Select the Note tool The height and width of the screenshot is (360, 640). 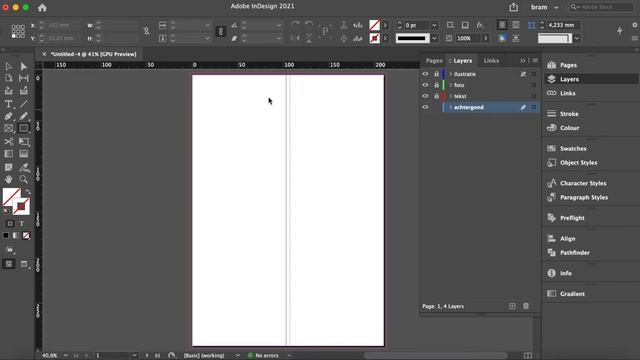[9, 167]
